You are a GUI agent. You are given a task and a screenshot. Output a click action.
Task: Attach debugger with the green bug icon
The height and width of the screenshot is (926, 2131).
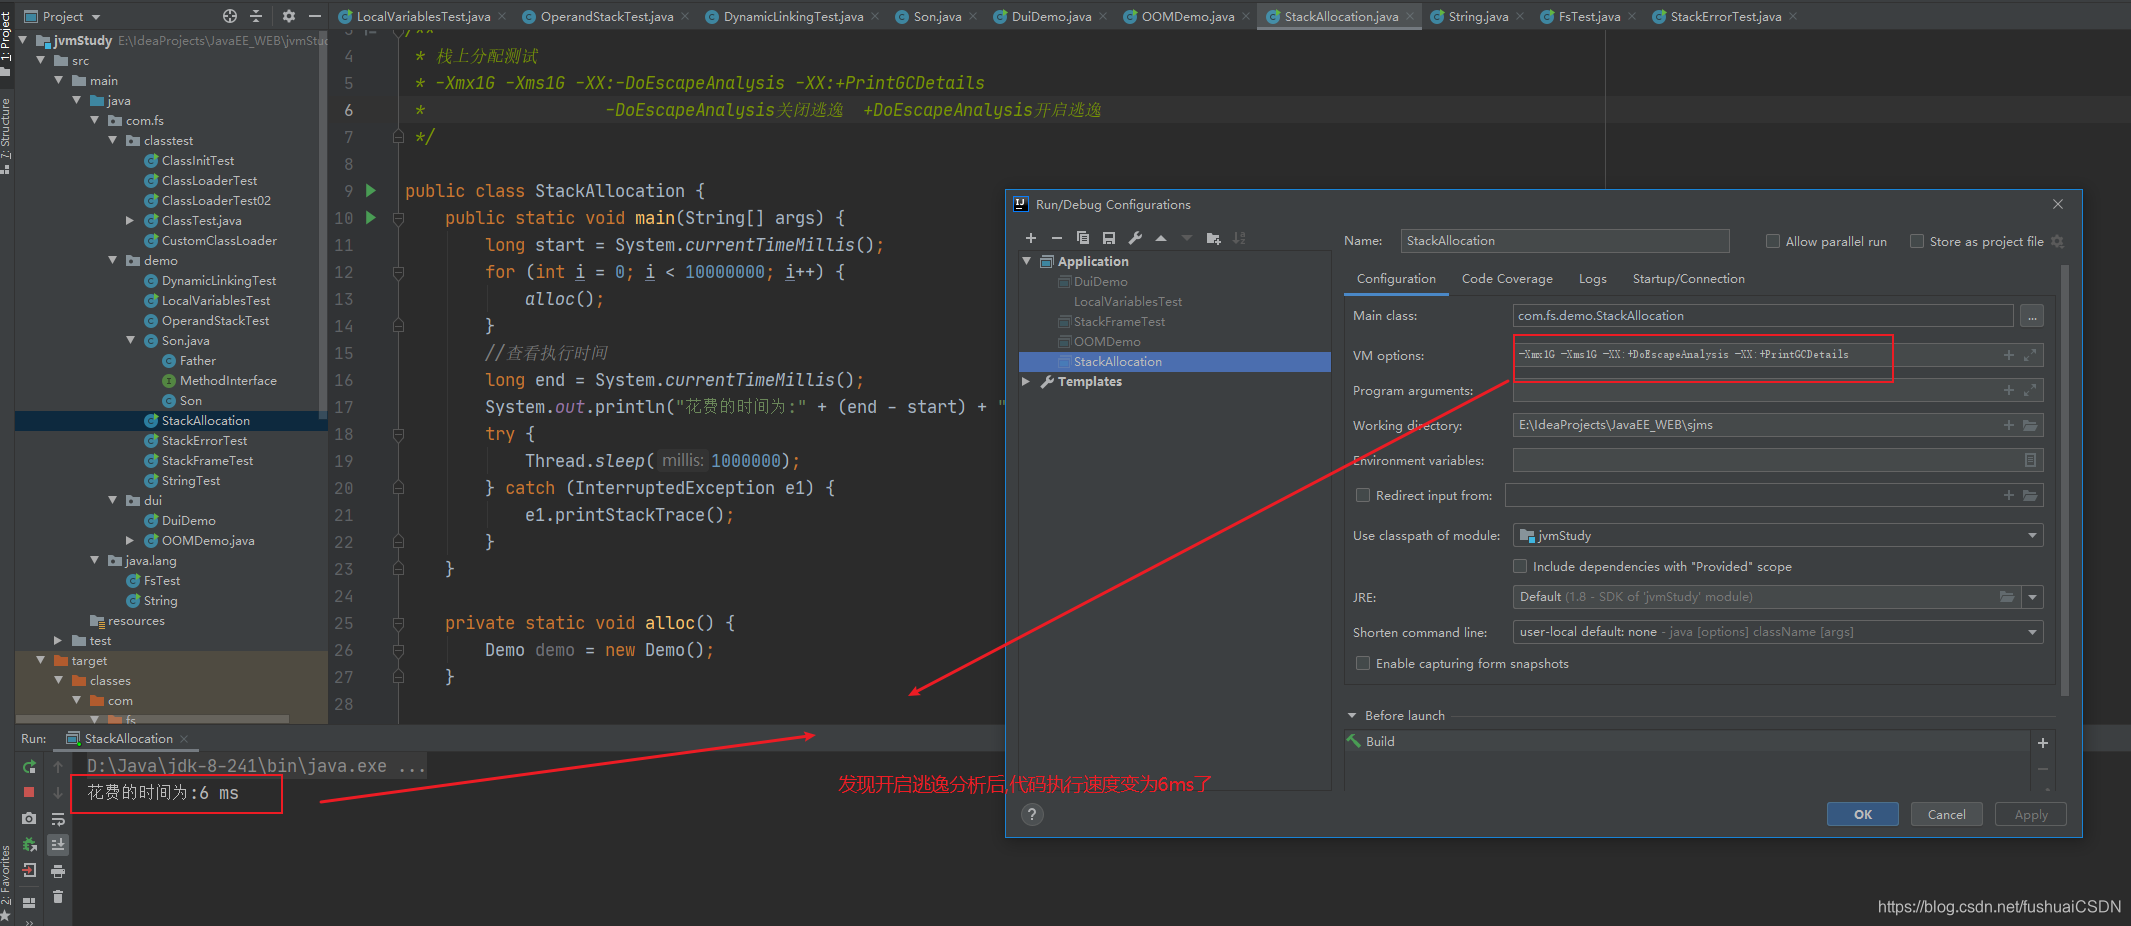29,845
